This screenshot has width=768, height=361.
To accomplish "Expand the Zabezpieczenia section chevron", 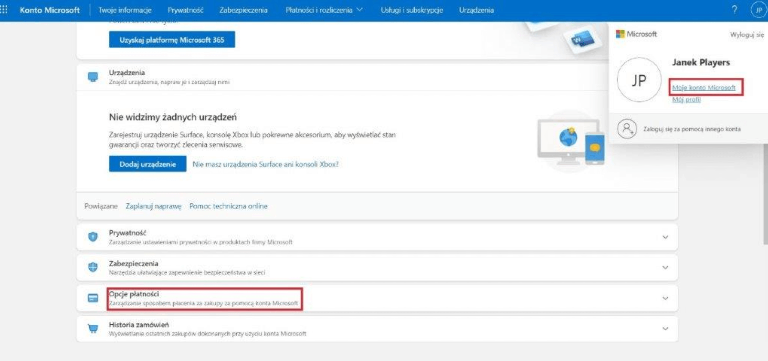I will 665,267.
